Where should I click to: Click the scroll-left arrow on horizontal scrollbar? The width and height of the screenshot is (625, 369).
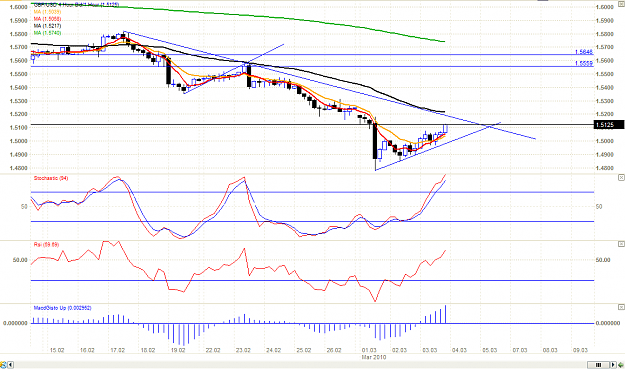(x=11, y=365)
